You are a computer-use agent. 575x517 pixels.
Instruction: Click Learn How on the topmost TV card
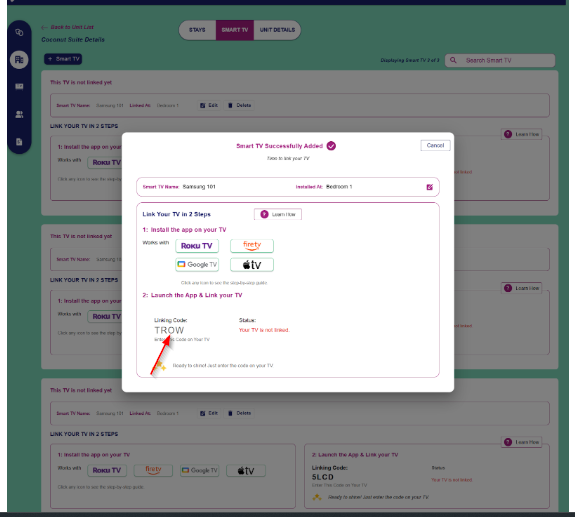click(522, 134)
